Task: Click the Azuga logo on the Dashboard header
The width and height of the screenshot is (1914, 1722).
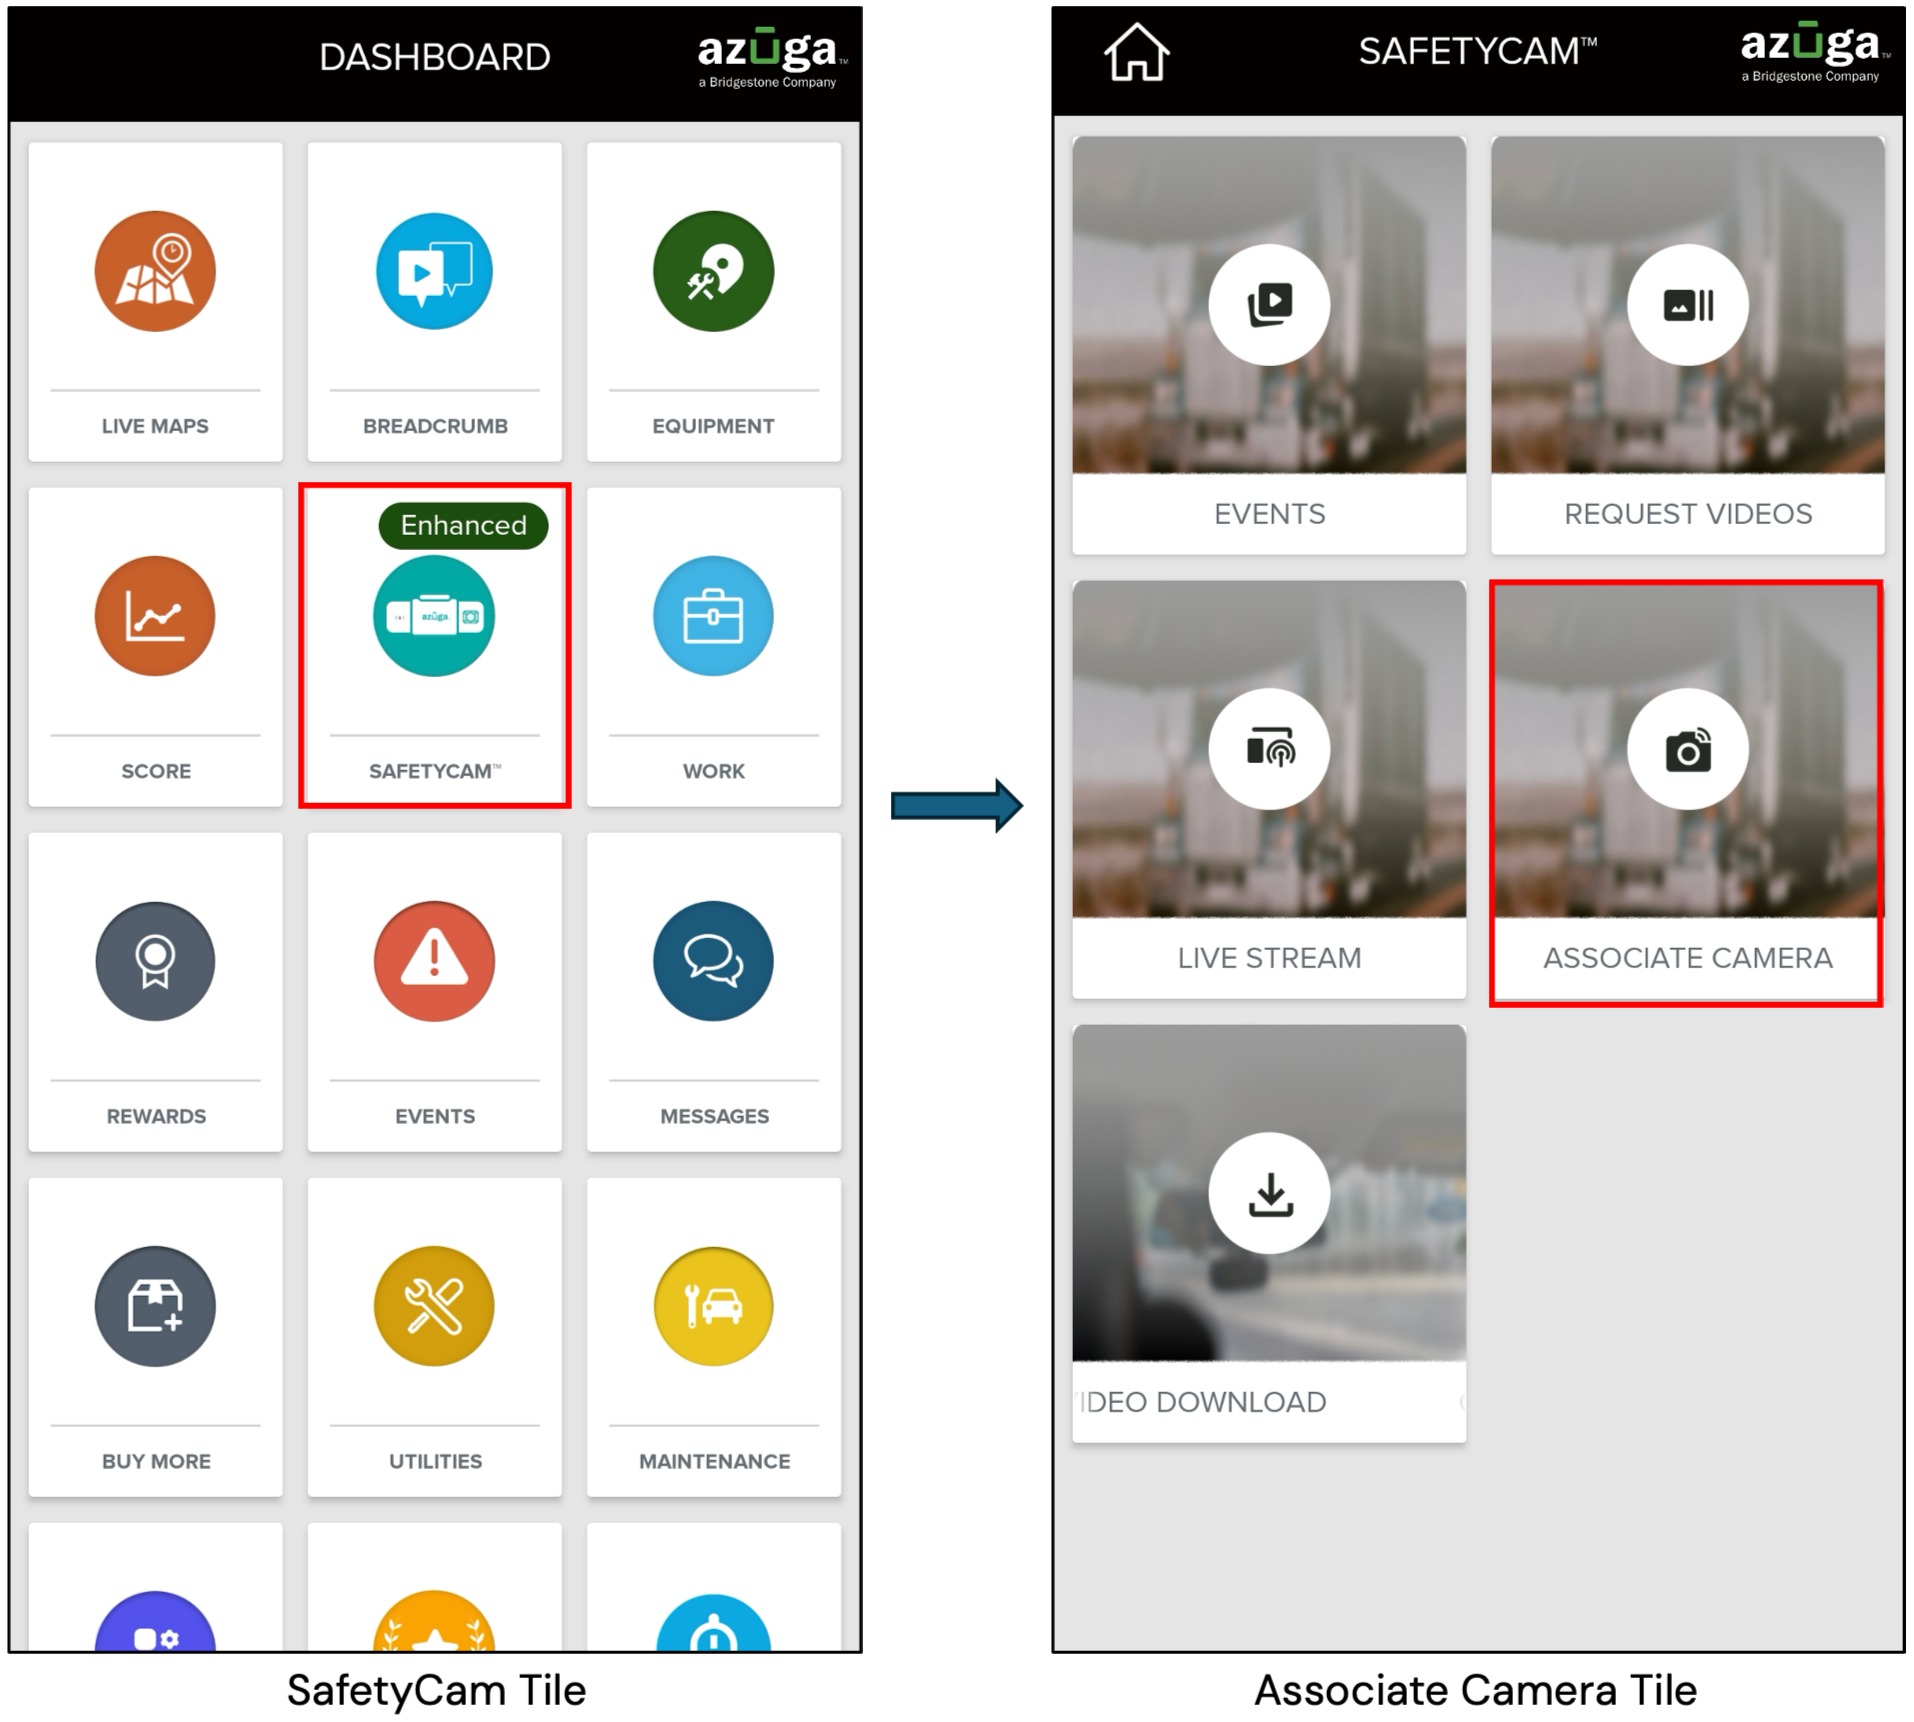Action: click(x=771, y=58)
